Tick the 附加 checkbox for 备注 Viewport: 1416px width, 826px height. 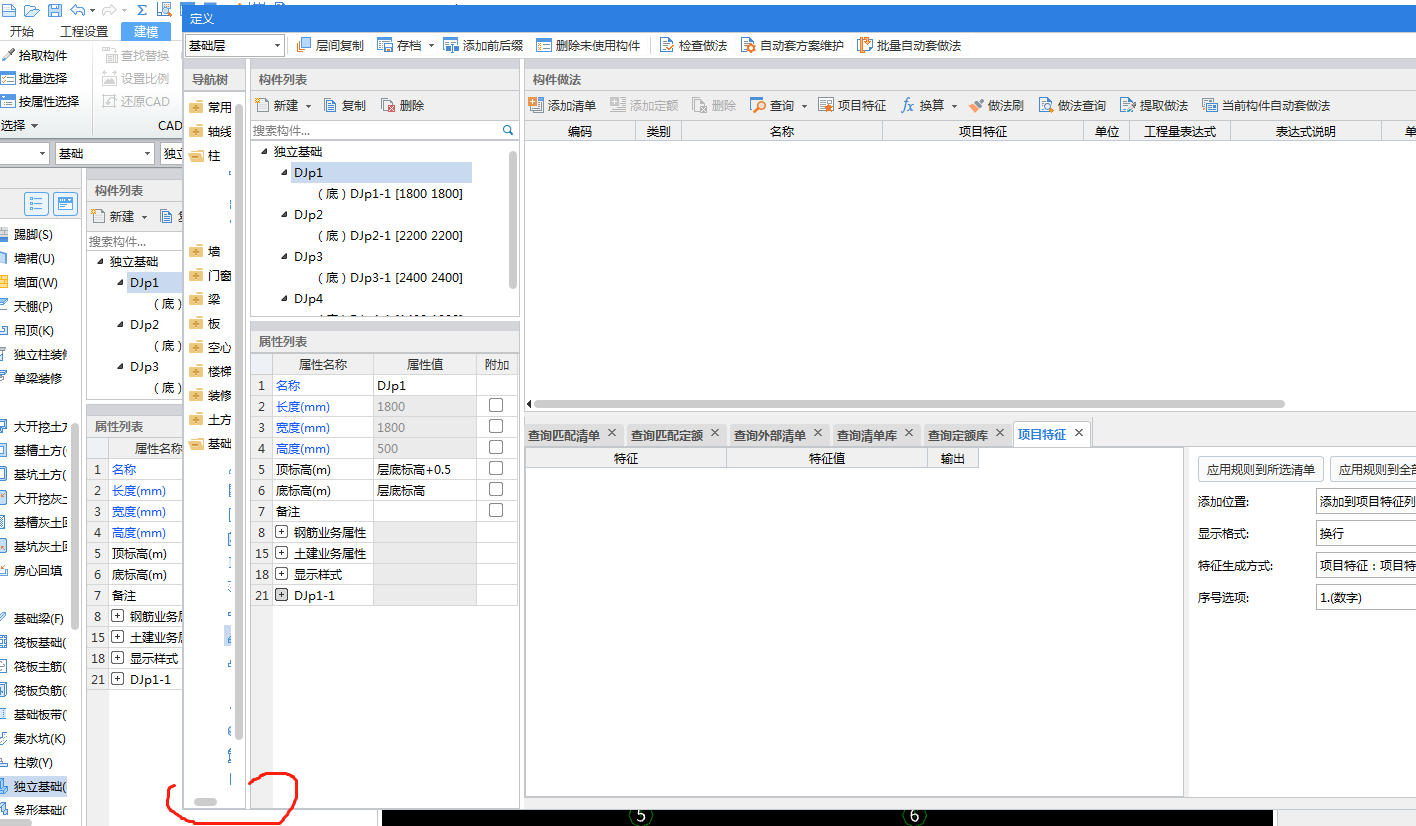click(496, 510)
